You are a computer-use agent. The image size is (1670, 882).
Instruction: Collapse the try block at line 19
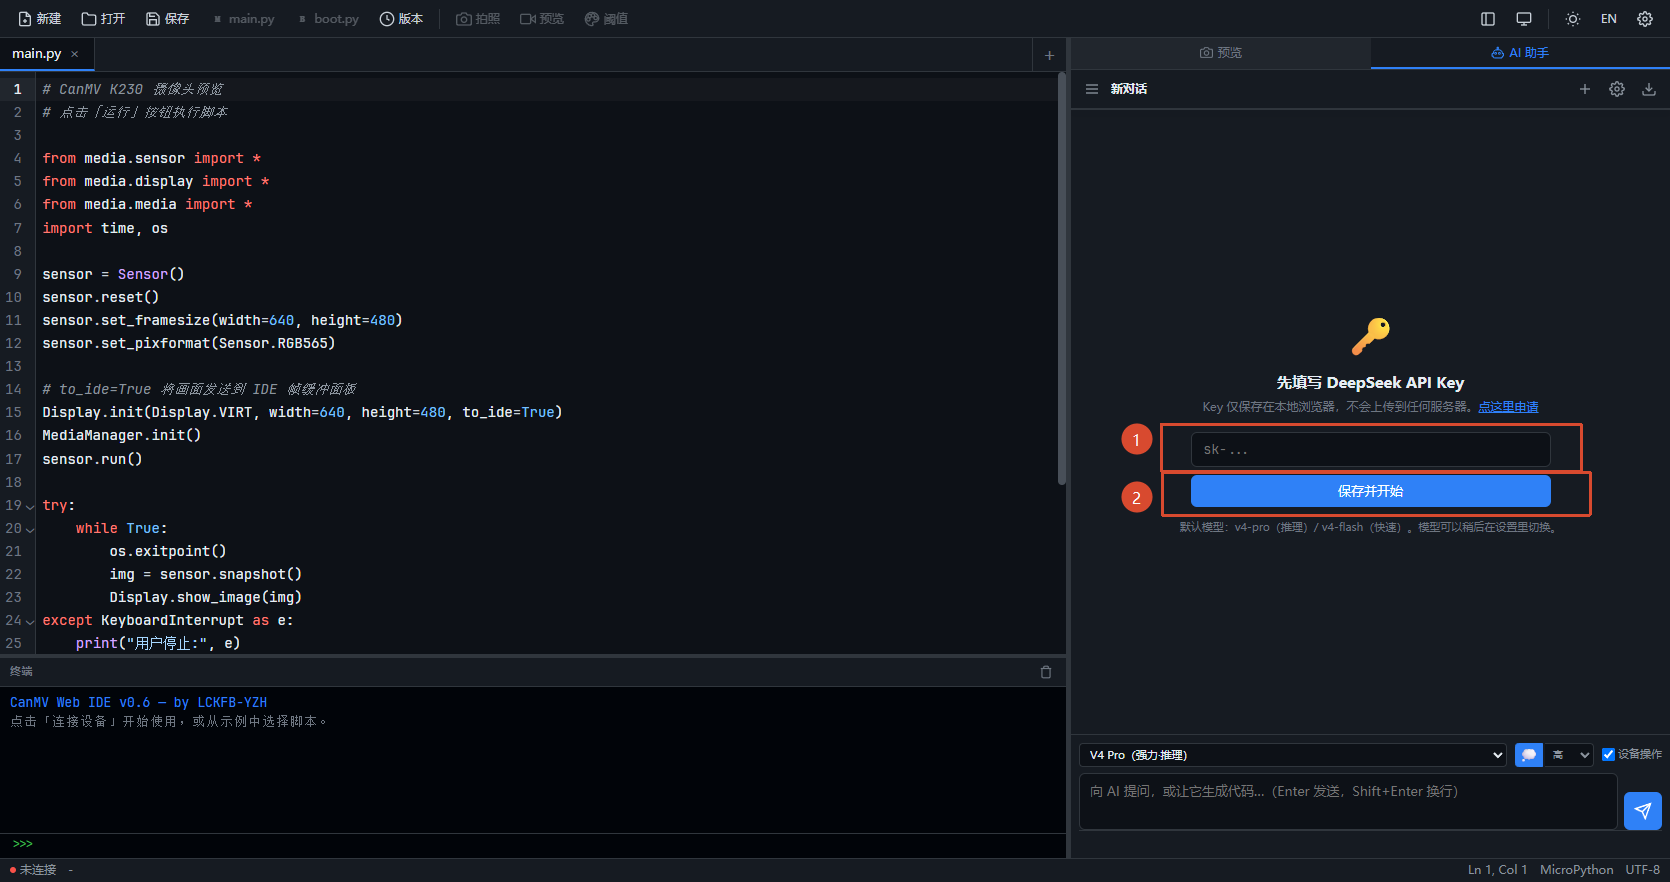click(x=30, y=507)
